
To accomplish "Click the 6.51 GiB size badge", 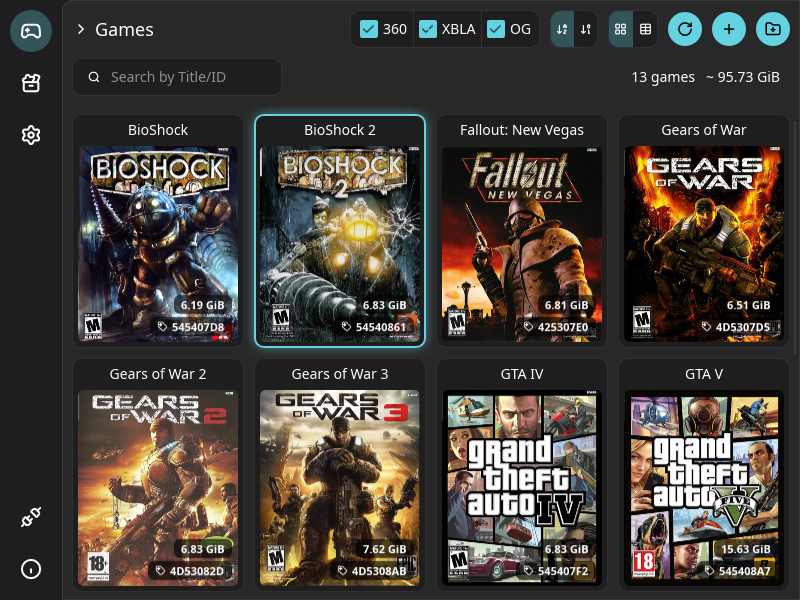I will (748, 305).
